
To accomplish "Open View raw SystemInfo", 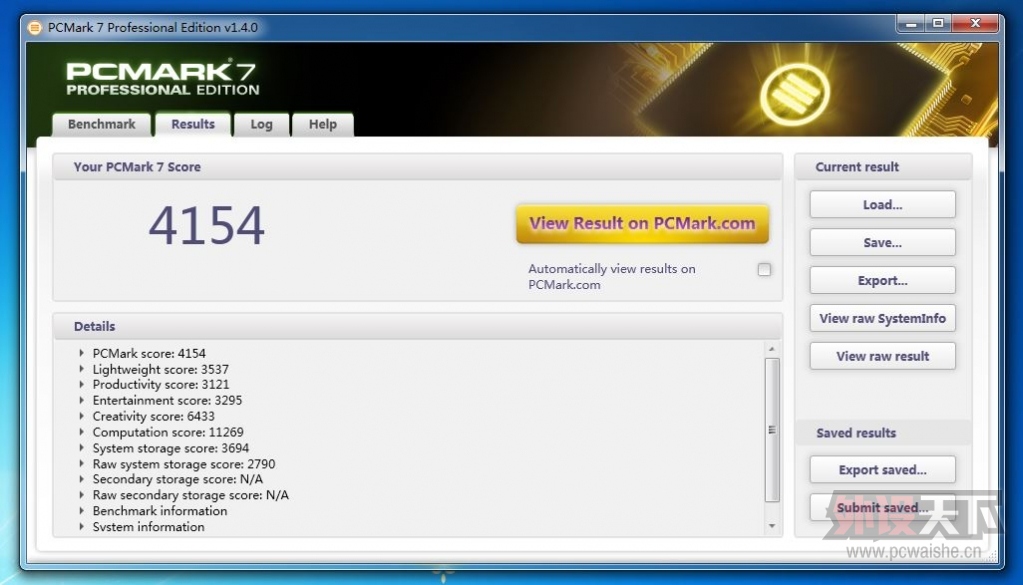I will click(883, 318).
